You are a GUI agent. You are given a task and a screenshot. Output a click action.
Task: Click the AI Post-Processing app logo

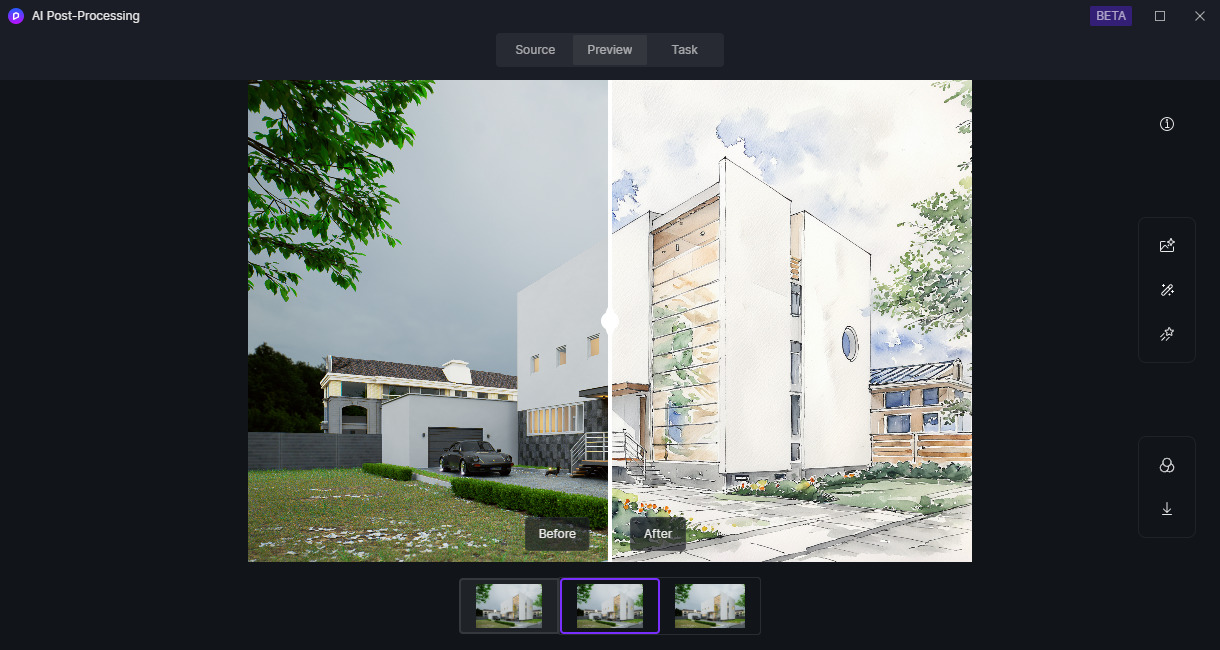pyautogui.click(x=15, y=16)
